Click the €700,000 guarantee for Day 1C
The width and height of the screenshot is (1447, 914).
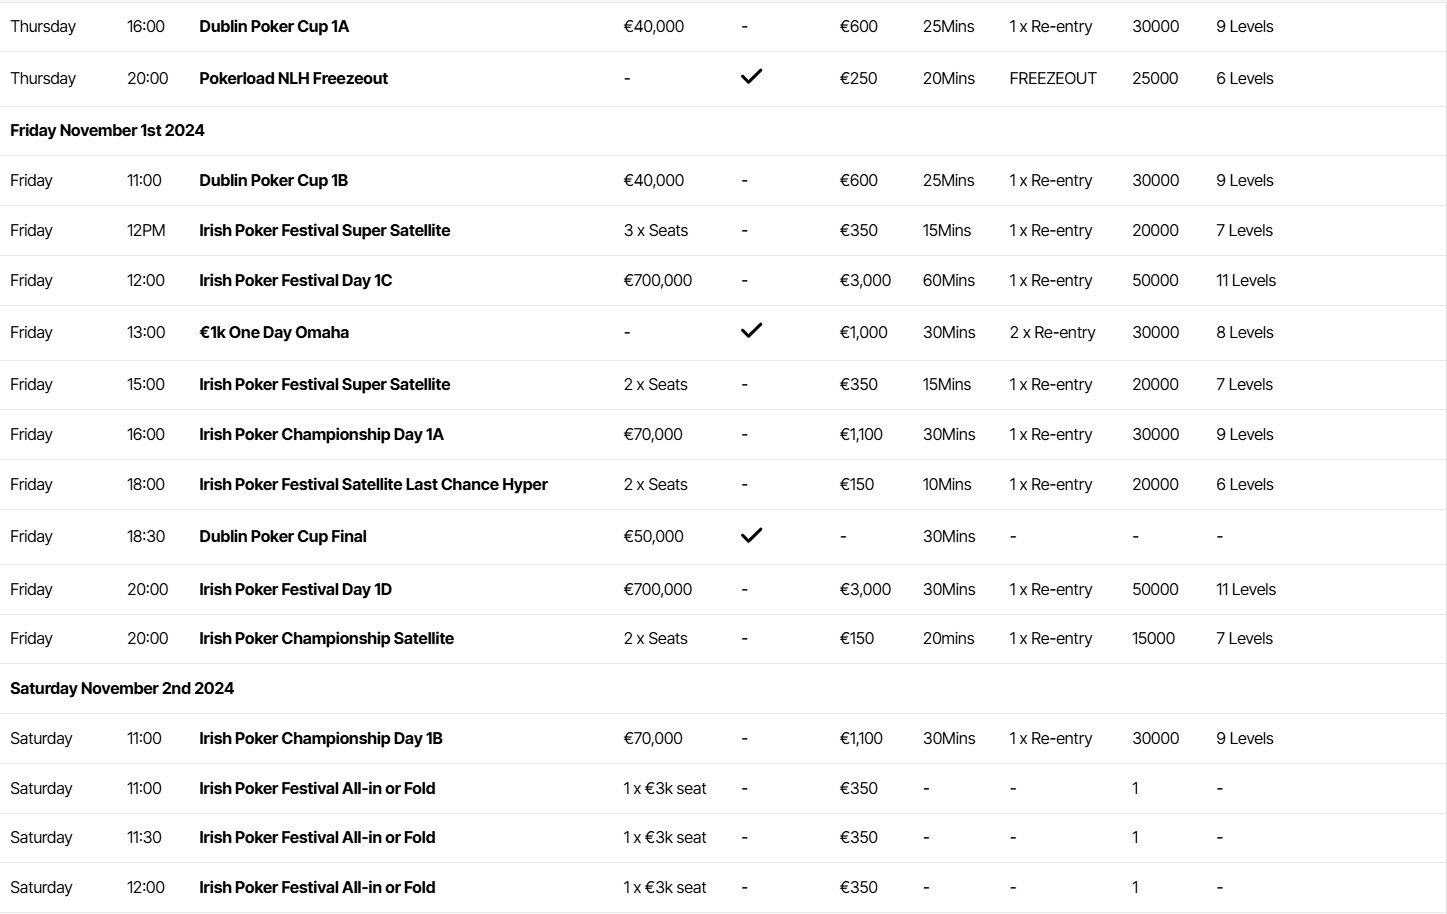pos(657,281)
